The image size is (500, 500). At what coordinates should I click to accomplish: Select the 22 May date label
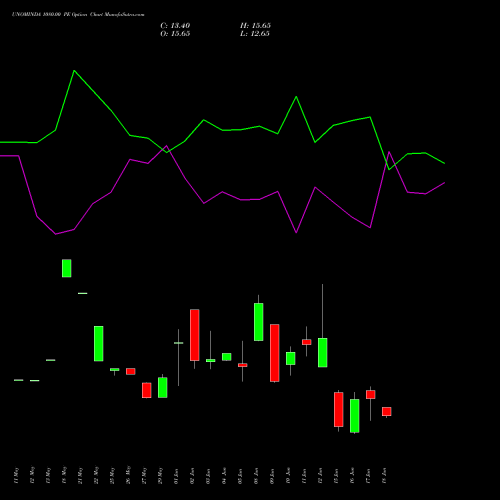point(96,476)
